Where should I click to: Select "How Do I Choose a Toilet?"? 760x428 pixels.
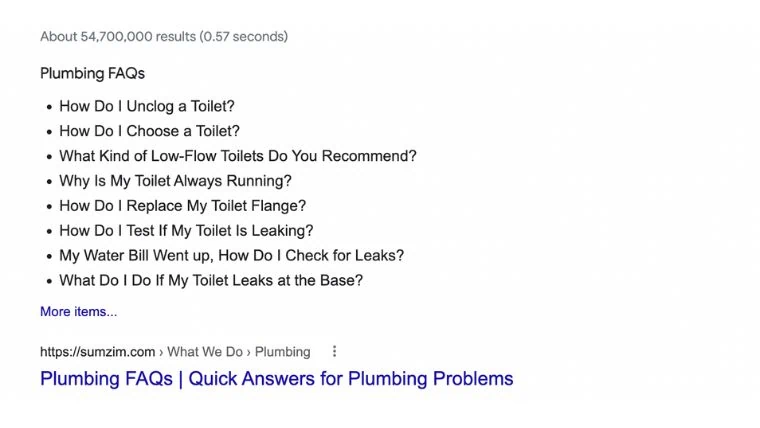(149, 131)
